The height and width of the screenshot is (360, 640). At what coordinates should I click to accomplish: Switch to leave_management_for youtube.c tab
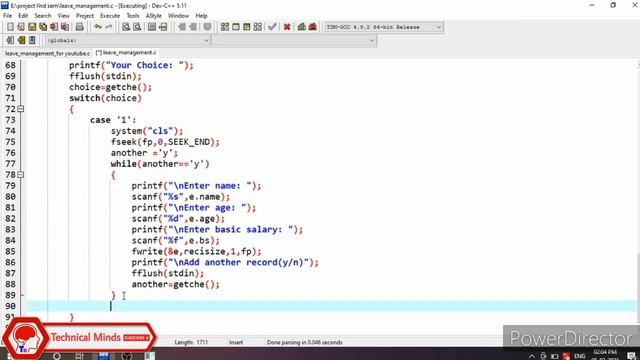(47, 53)
